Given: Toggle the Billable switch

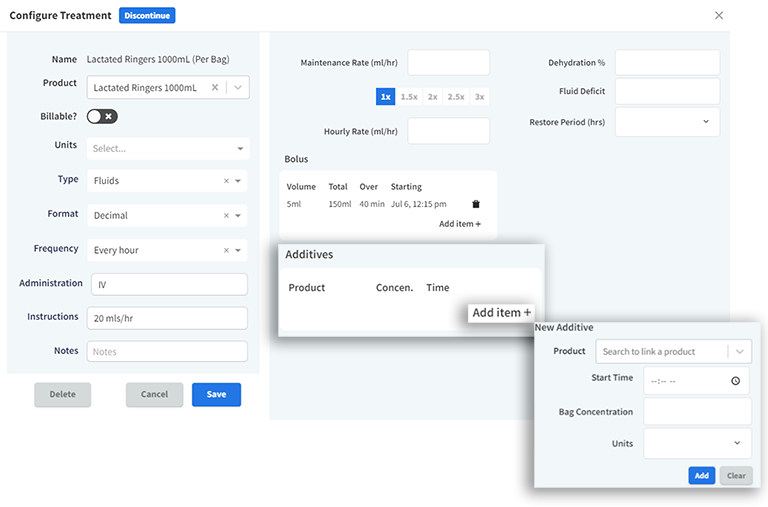Looking at the screenshot, I should [102, 116].
